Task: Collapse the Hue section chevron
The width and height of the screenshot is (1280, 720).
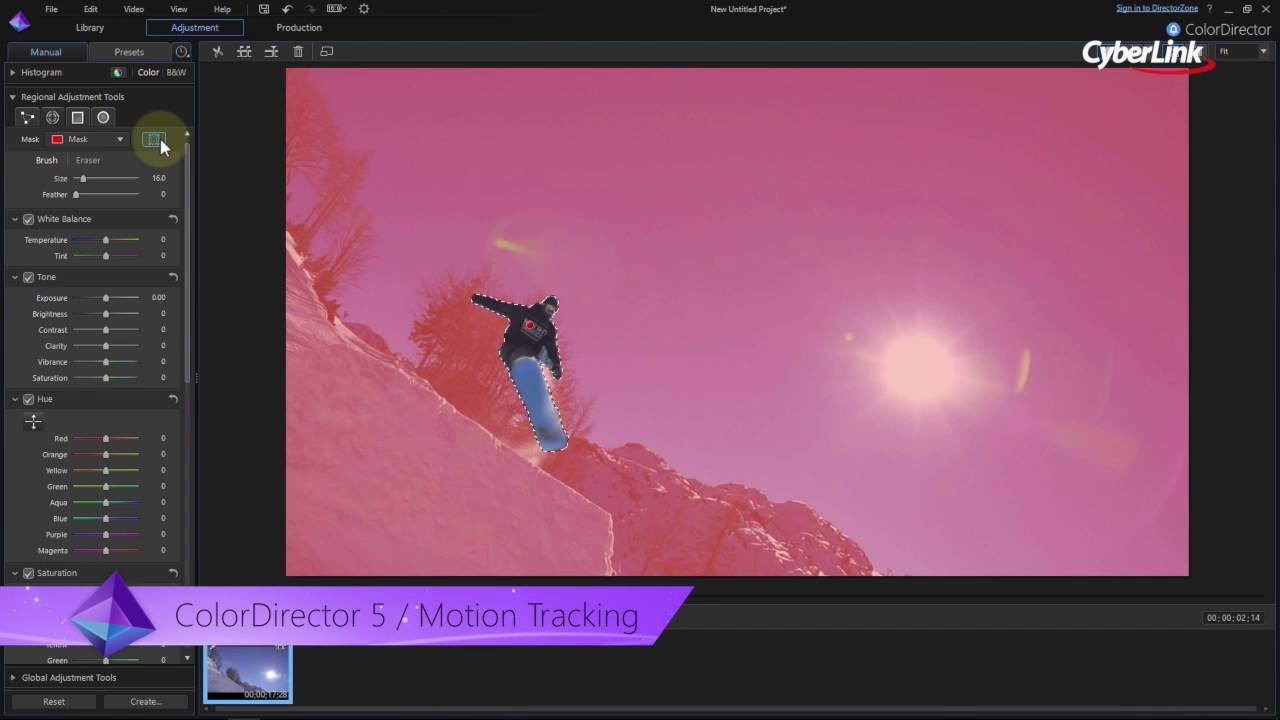Action: (x=15, y=399)
